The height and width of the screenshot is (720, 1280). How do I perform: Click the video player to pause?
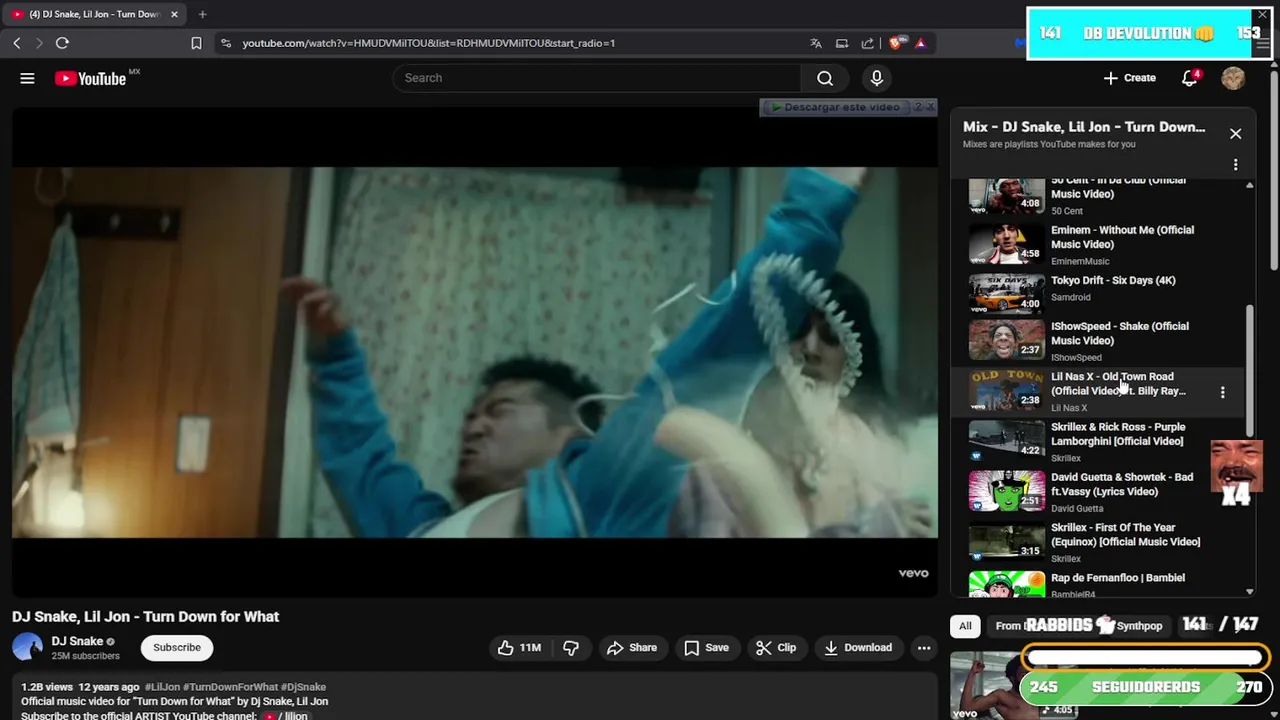(x=475, y=352)
